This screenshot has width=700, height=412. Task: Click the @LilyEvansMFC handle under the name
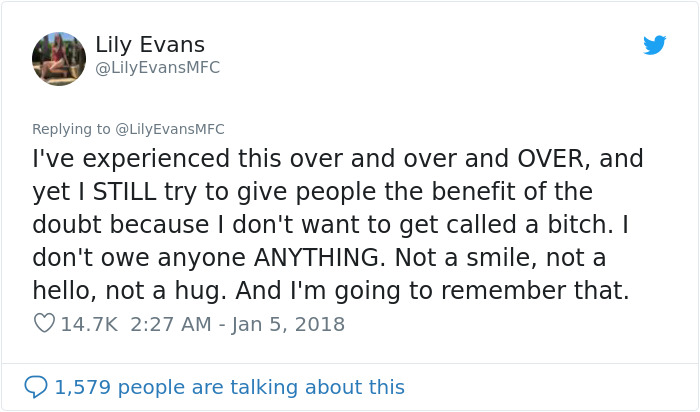[x=157, y=68]
